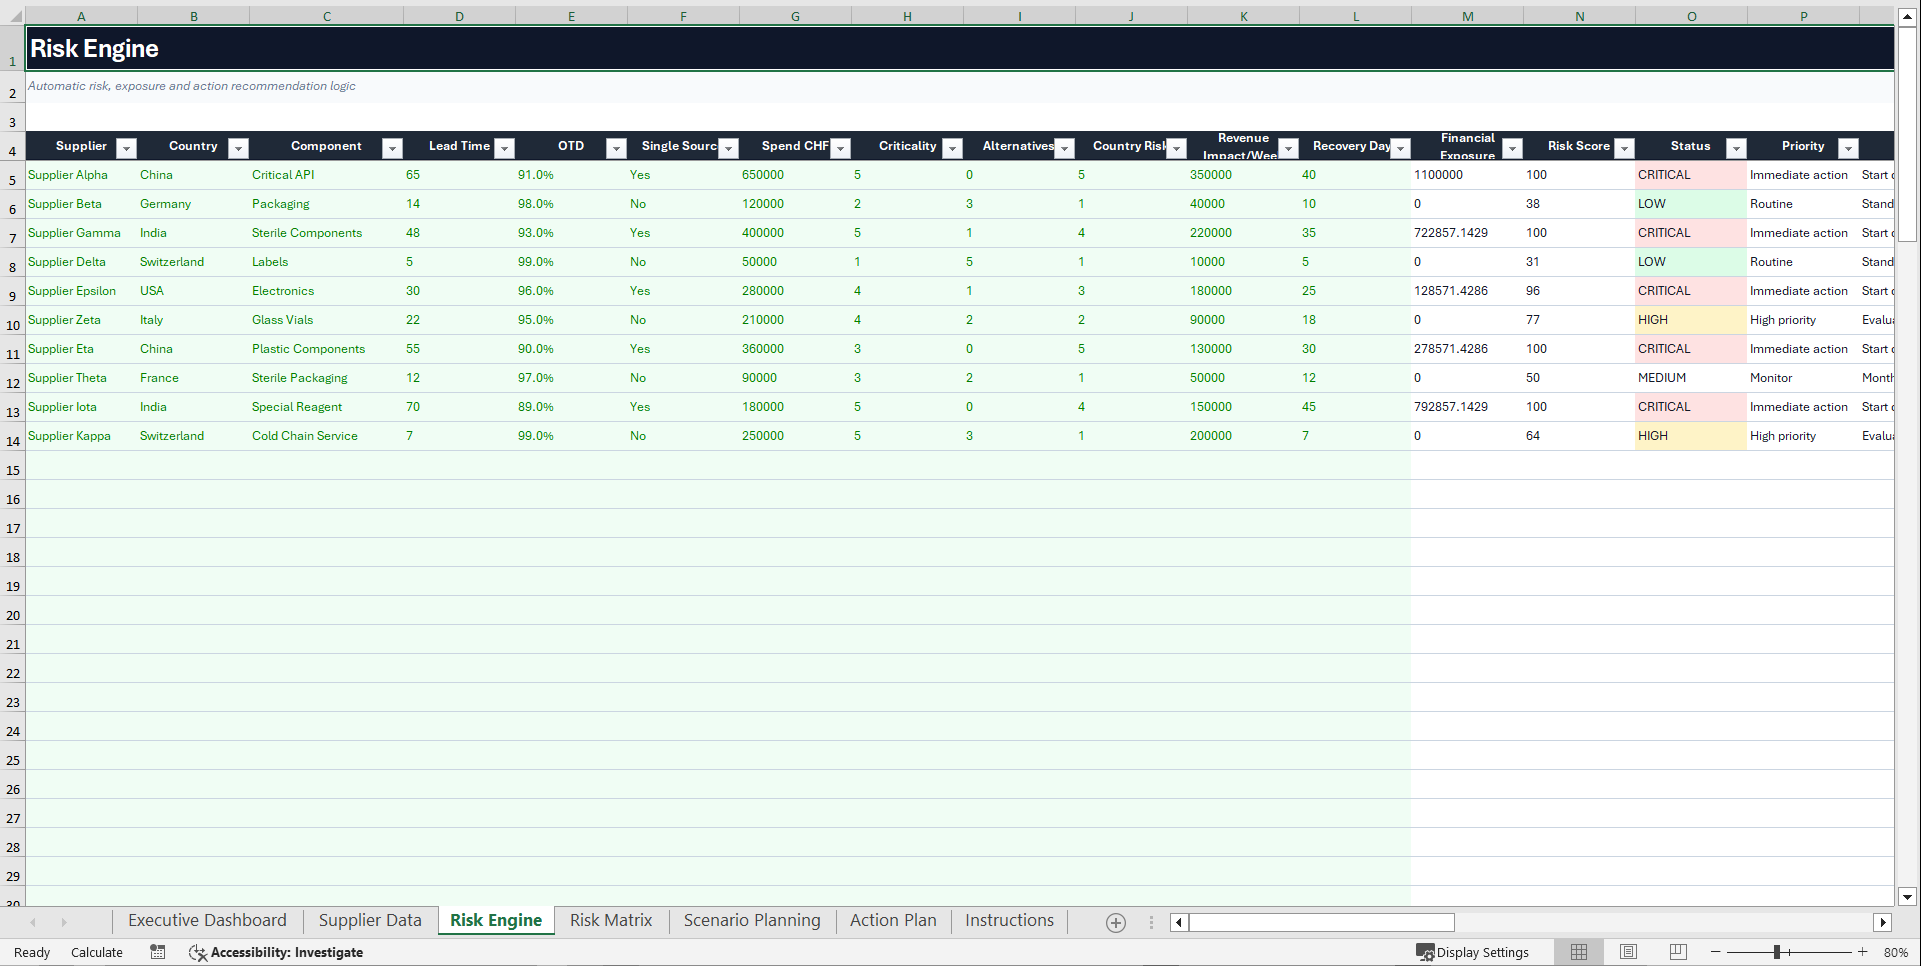This screenshot has width=1921, height=966.
Task: Click vertical scrollbar up arrow
Action: tap(1907, 16)
